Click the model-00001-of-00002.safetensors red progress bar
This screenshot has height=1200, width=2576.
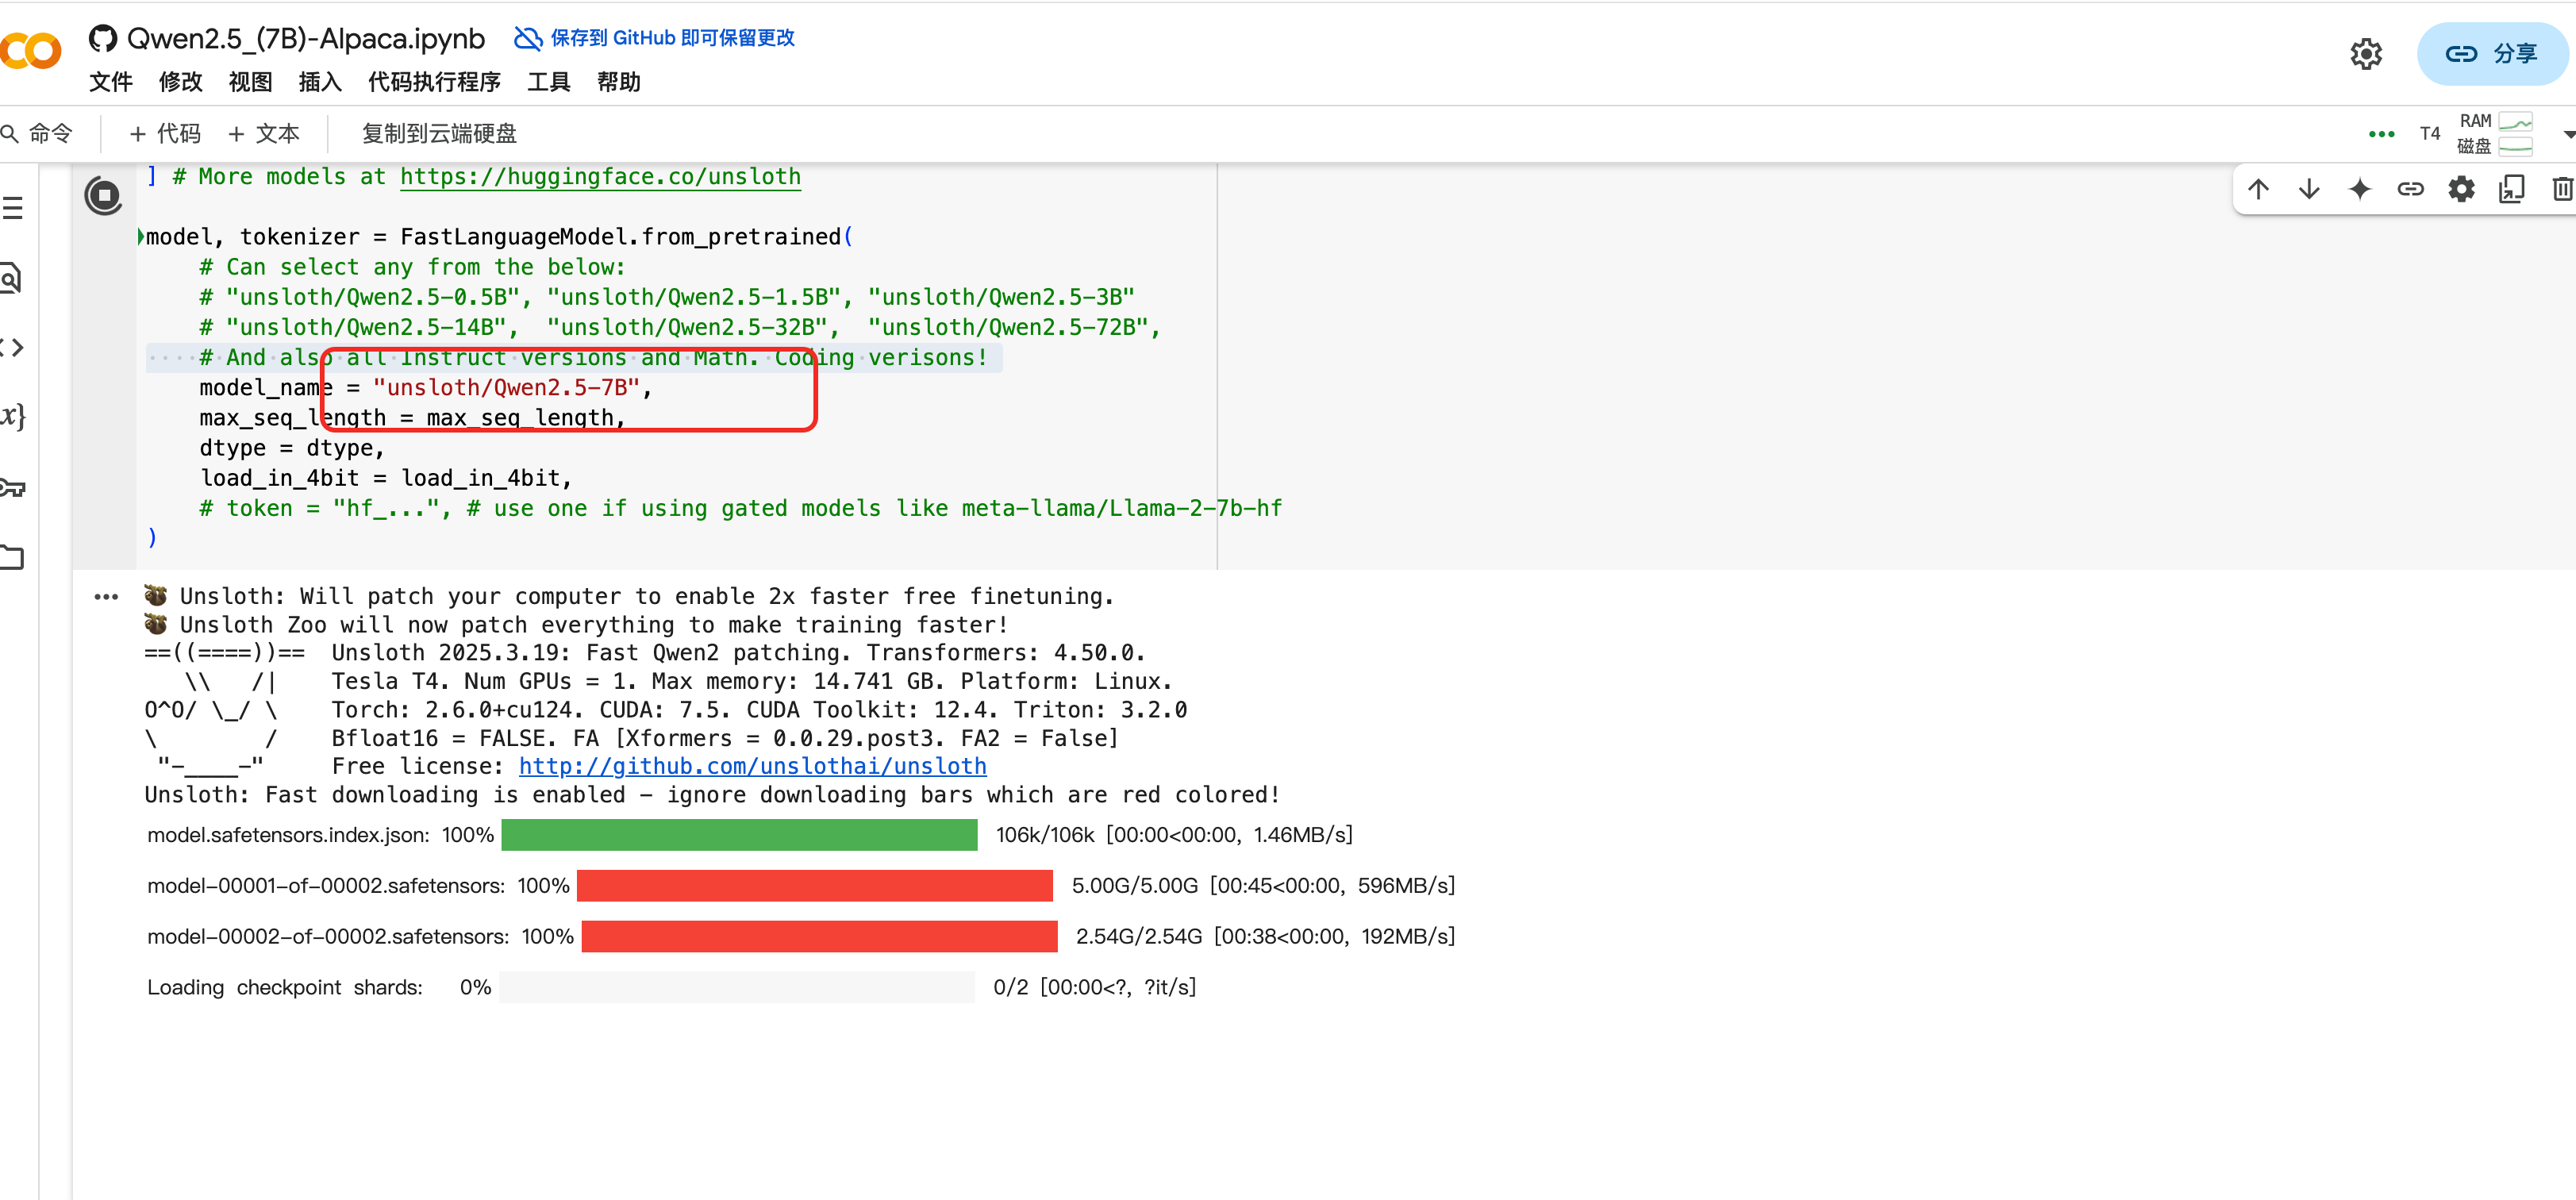(815, 886)
